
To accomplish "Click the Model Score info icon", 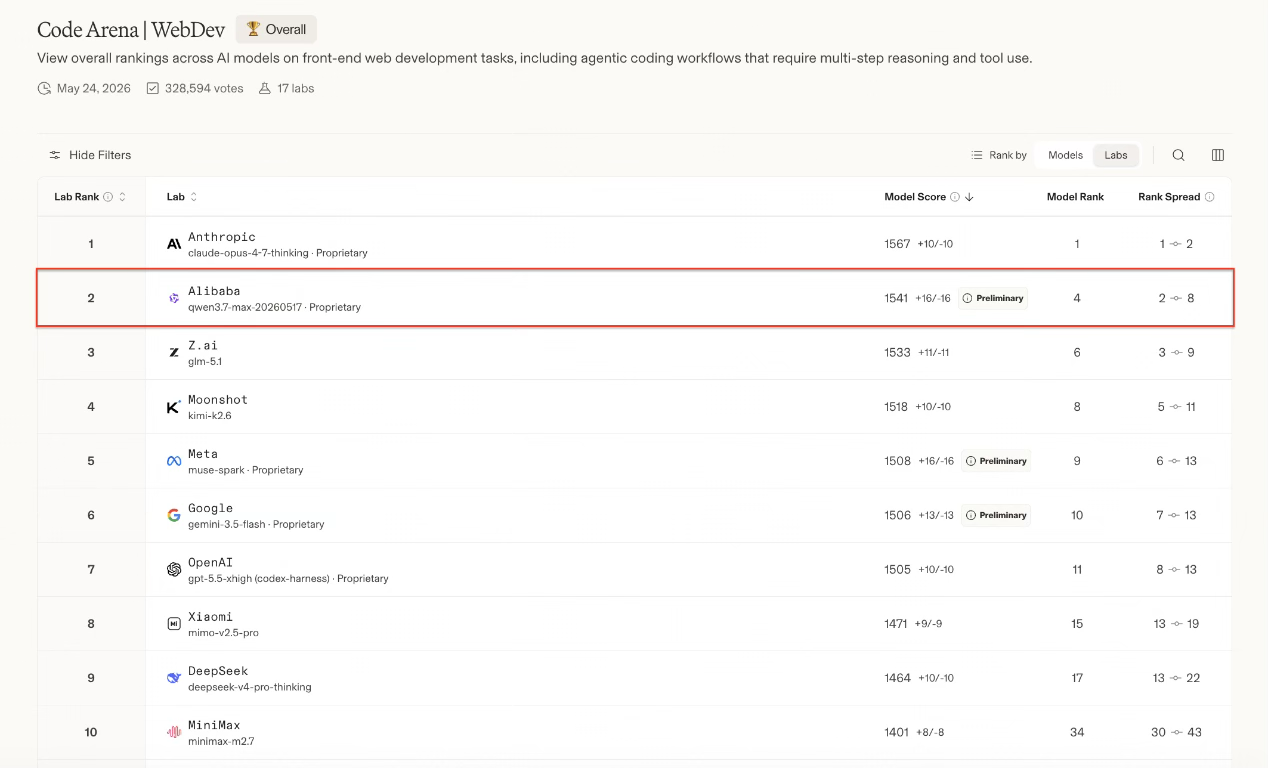I will pyautogui.click(x=955, y=197).
